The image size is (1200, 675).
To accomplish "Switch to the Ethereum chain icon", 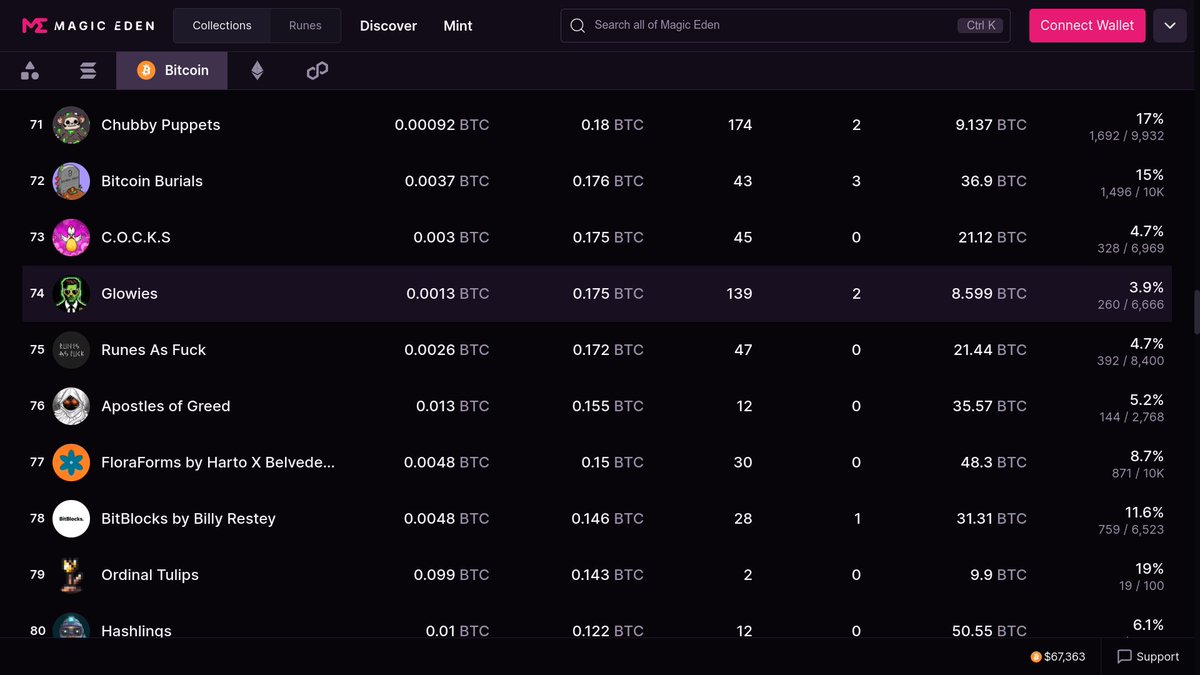I will coord(257,70).
